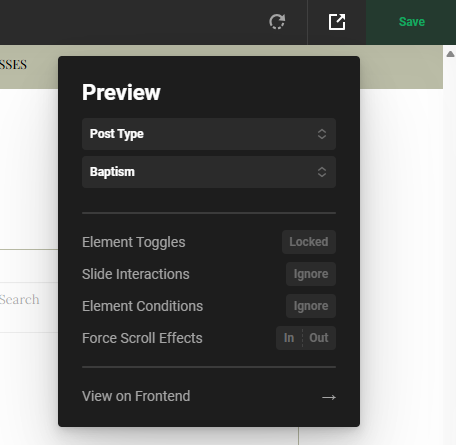Open the View on Frontend link
Image resolution: width=456 pixels, height=445 pixels.
(136, 396)
